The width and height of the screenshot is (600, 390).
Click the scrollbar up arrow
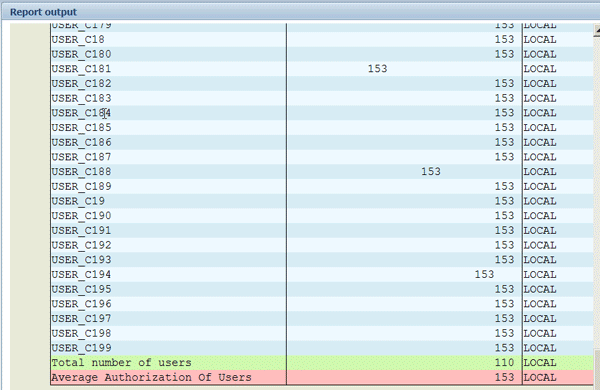[597, 30]
